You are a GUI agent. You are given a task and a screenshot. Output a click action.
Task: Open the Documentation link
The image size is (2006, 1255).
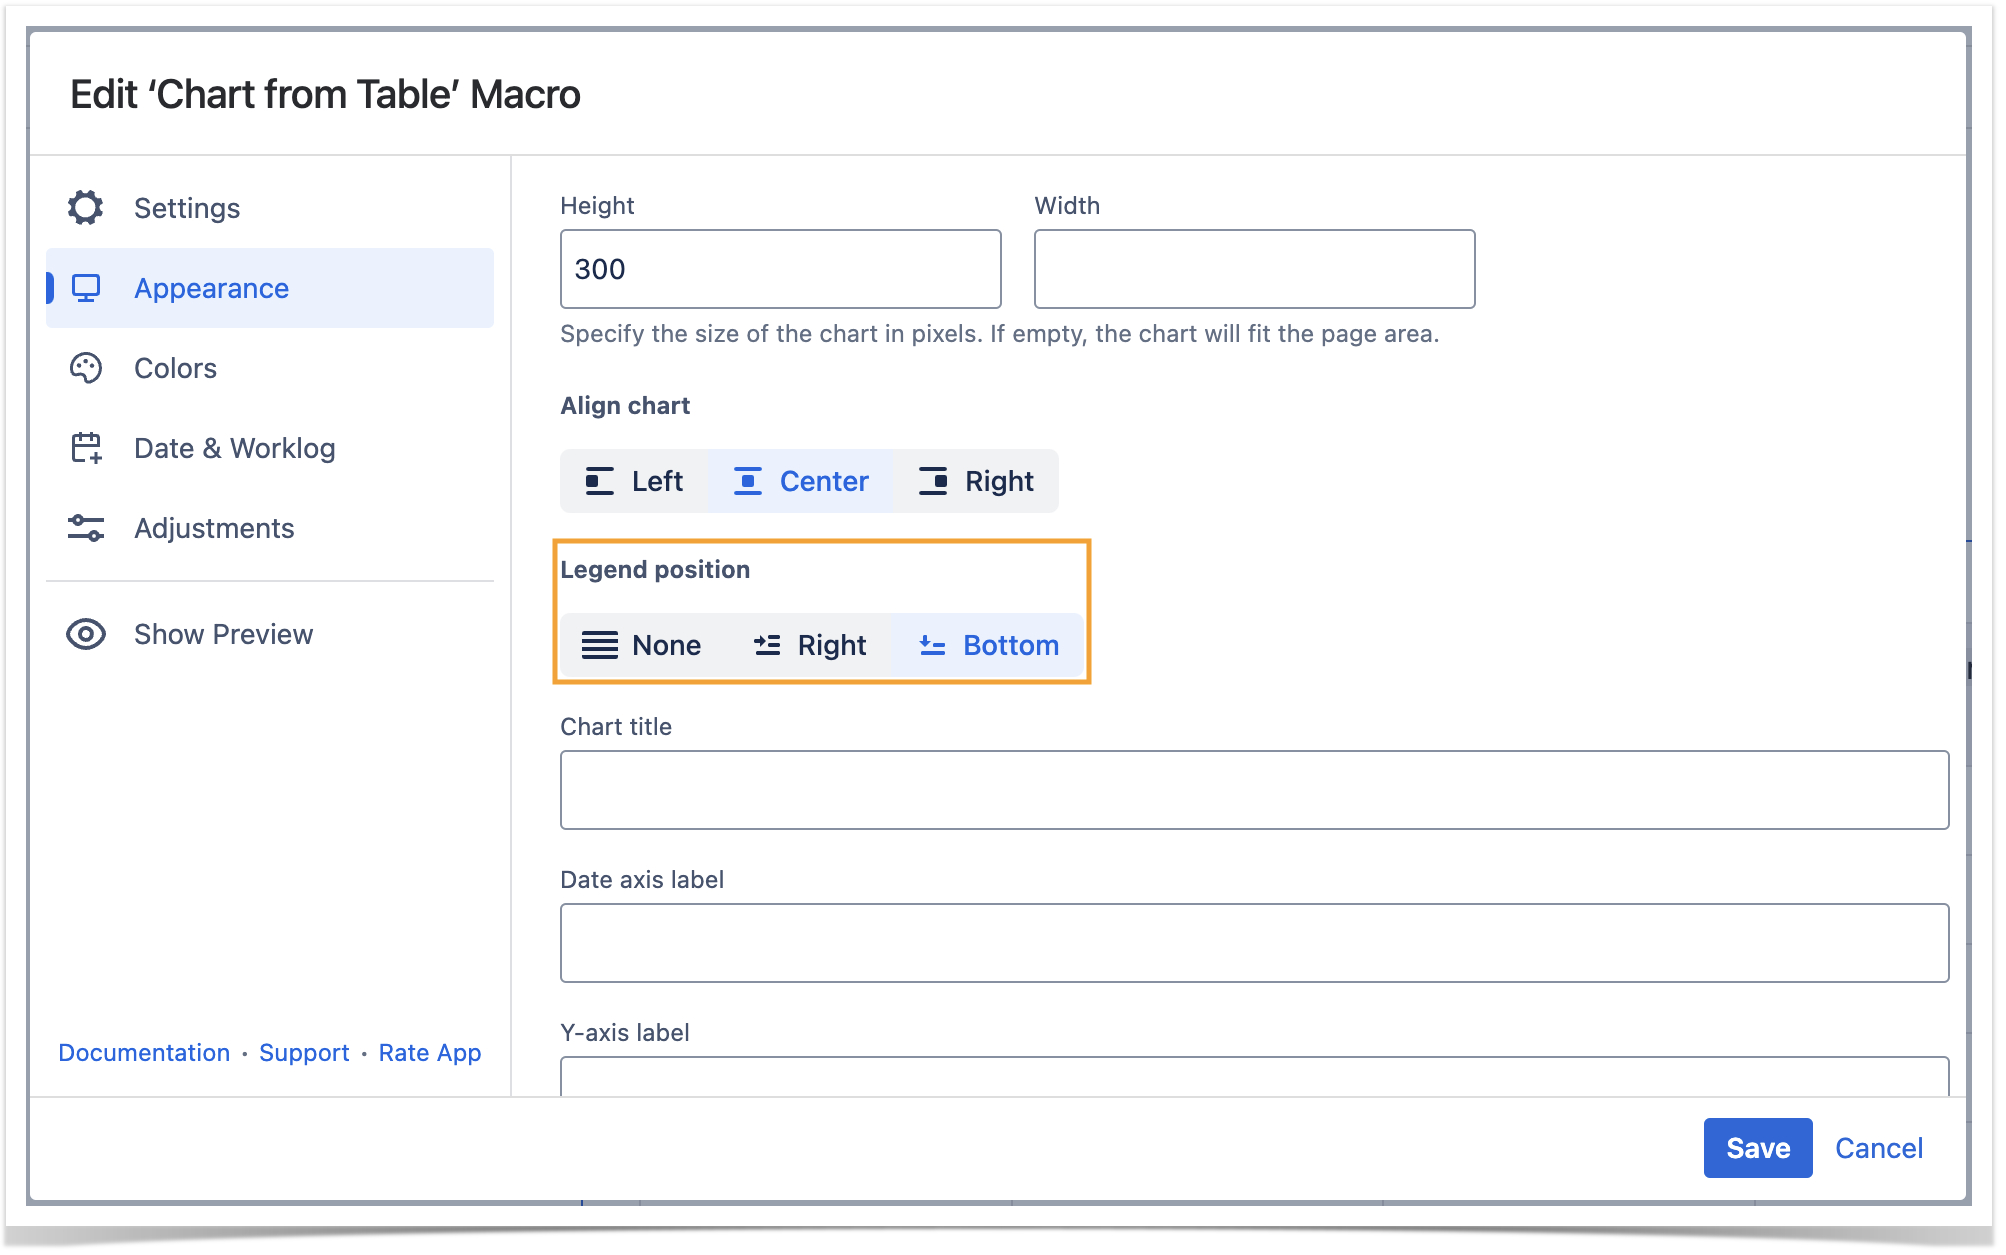144,1052
